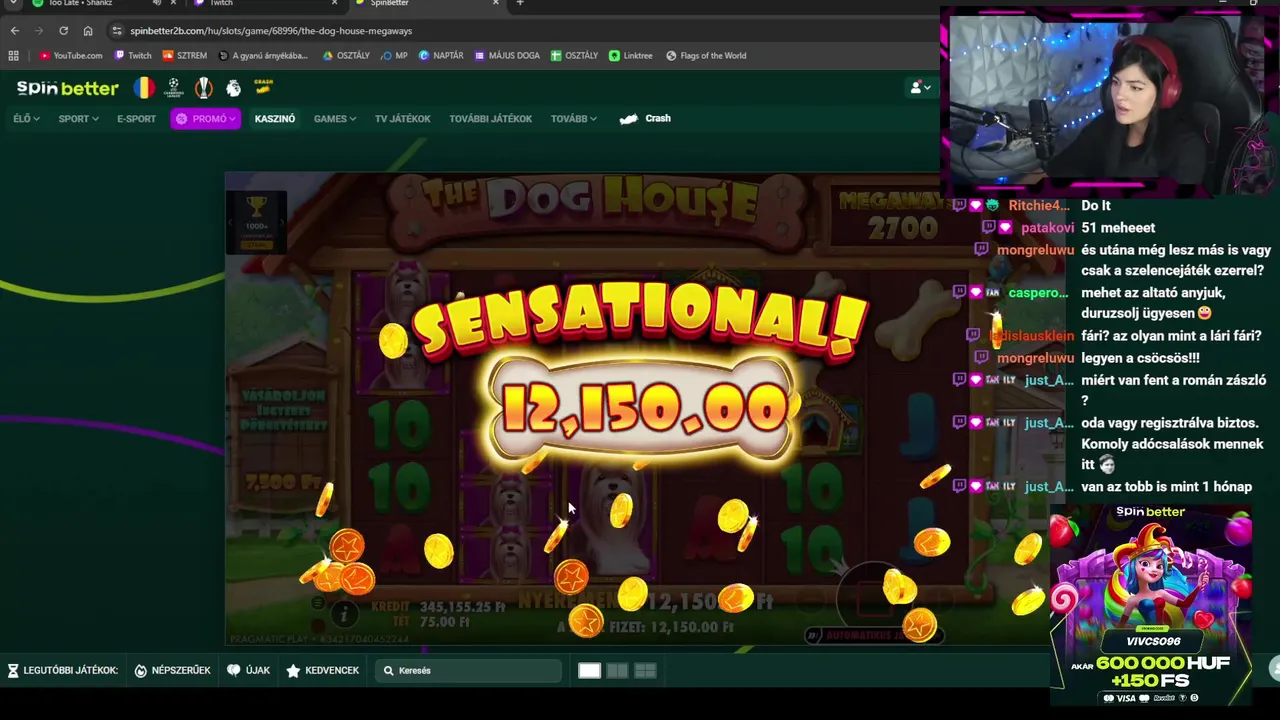Click the address bar URL
1280x720 pixels.
(x=271, y=31)
